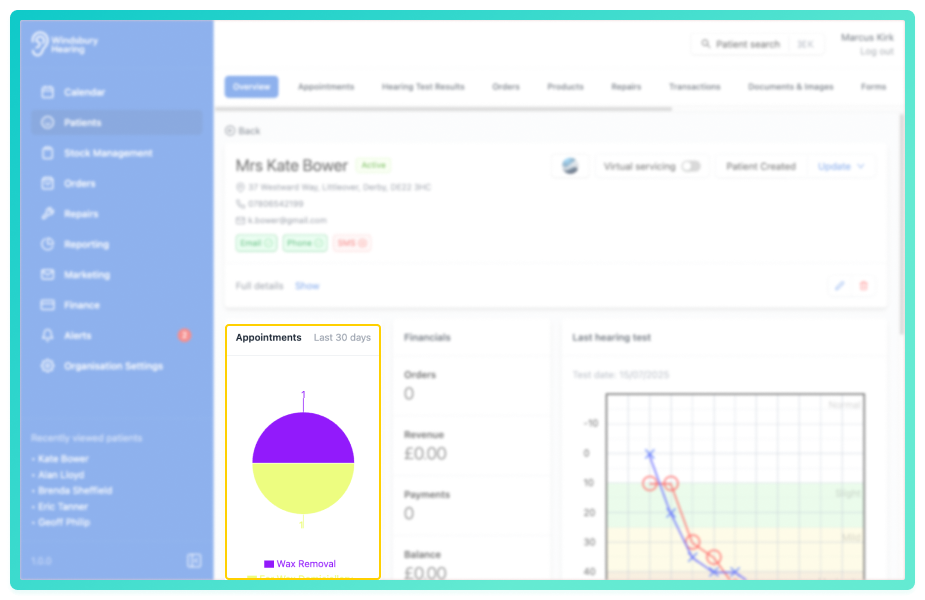Click the Email consent tag
This screenshot has height=600, width=925.
pyautogui.click(x=256, y=243)
